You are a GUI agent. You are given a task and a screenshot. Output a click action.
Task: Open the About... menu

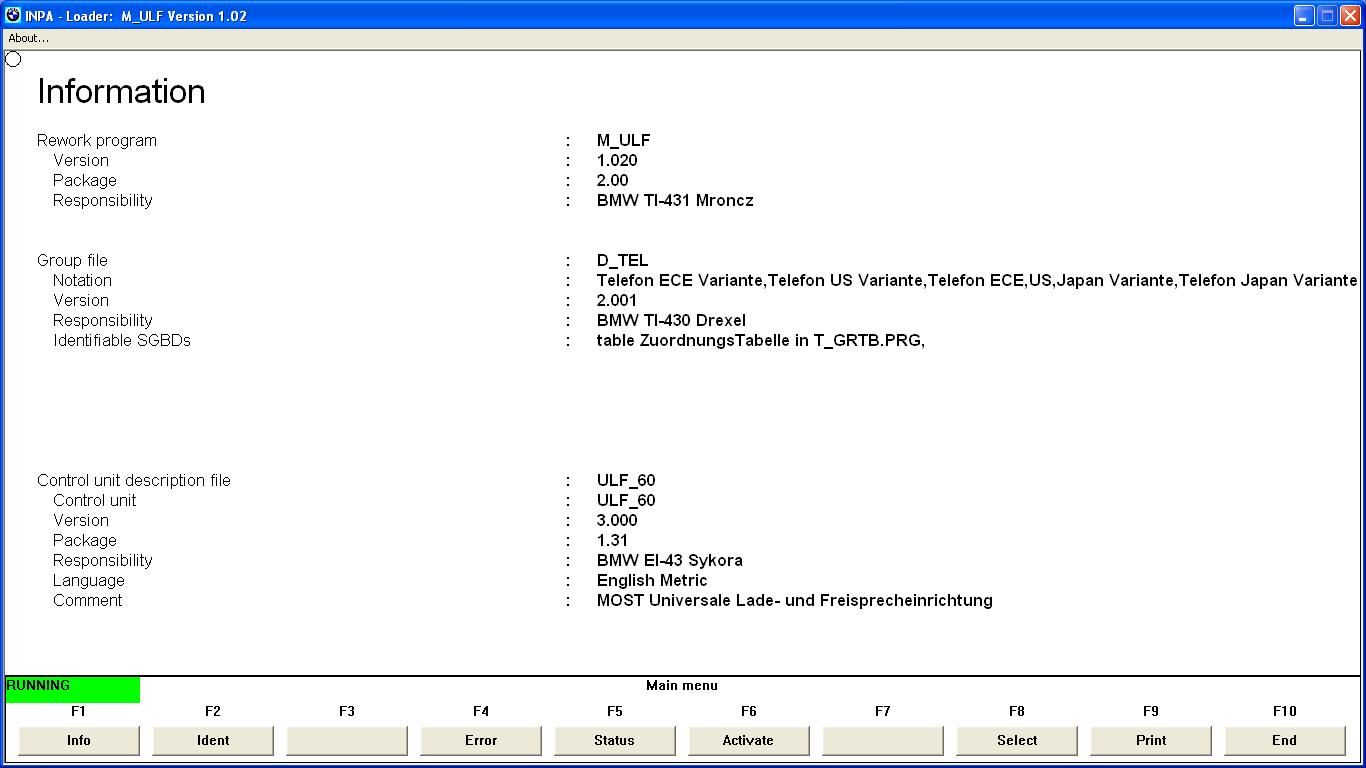click(28, 38)
